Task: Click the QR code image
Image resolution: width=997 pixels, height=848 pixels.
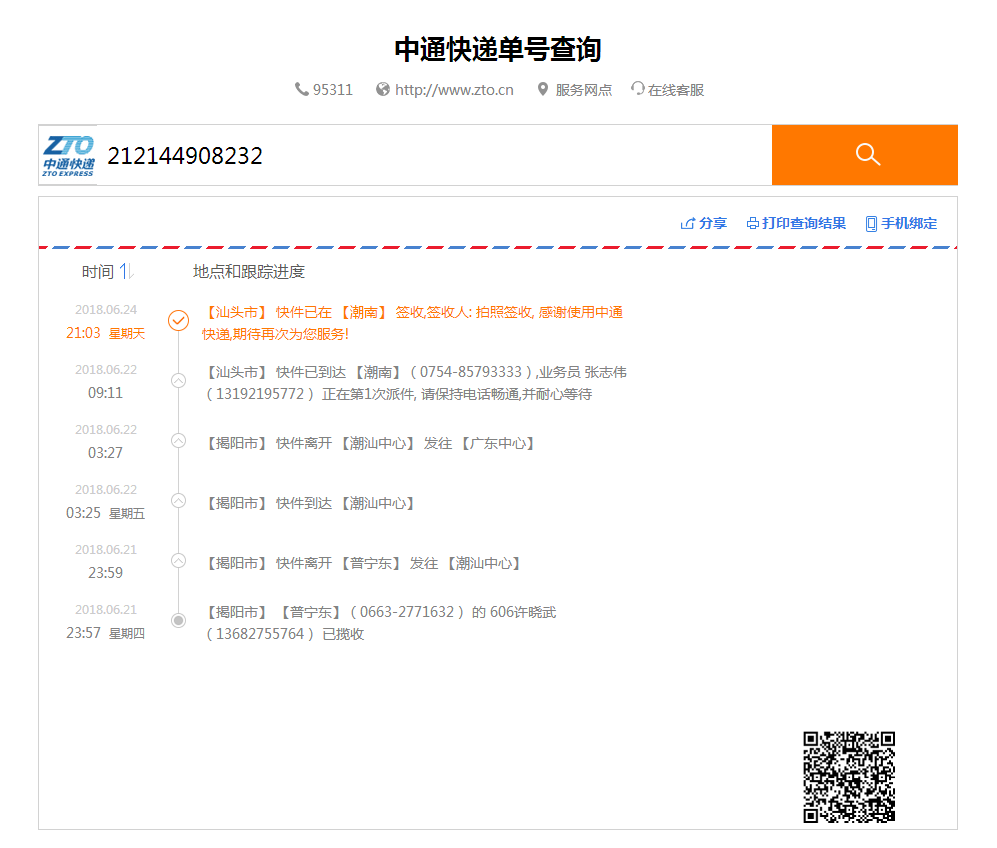Action: pyautogui.click(x=849, y=777)
